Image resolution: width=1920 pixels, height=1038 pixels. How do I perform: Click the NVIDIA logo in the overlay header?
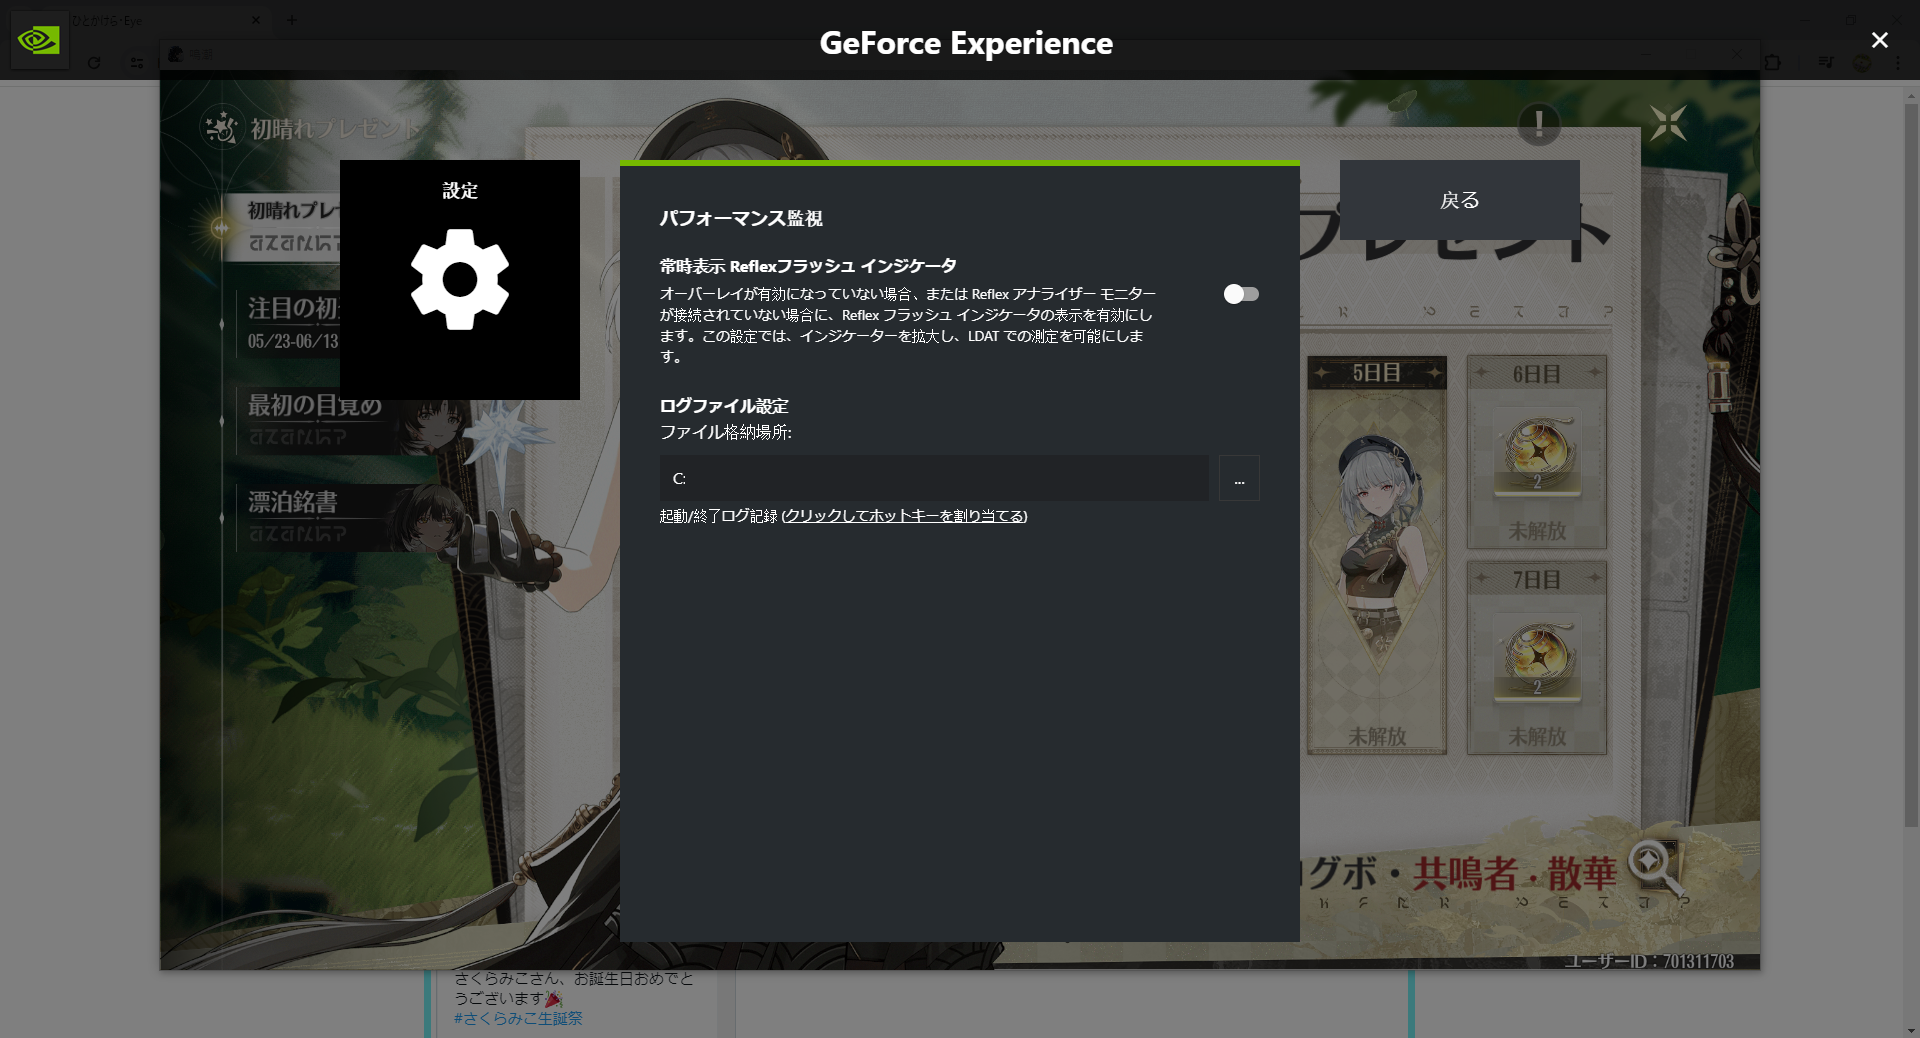[x=39, y=41]
